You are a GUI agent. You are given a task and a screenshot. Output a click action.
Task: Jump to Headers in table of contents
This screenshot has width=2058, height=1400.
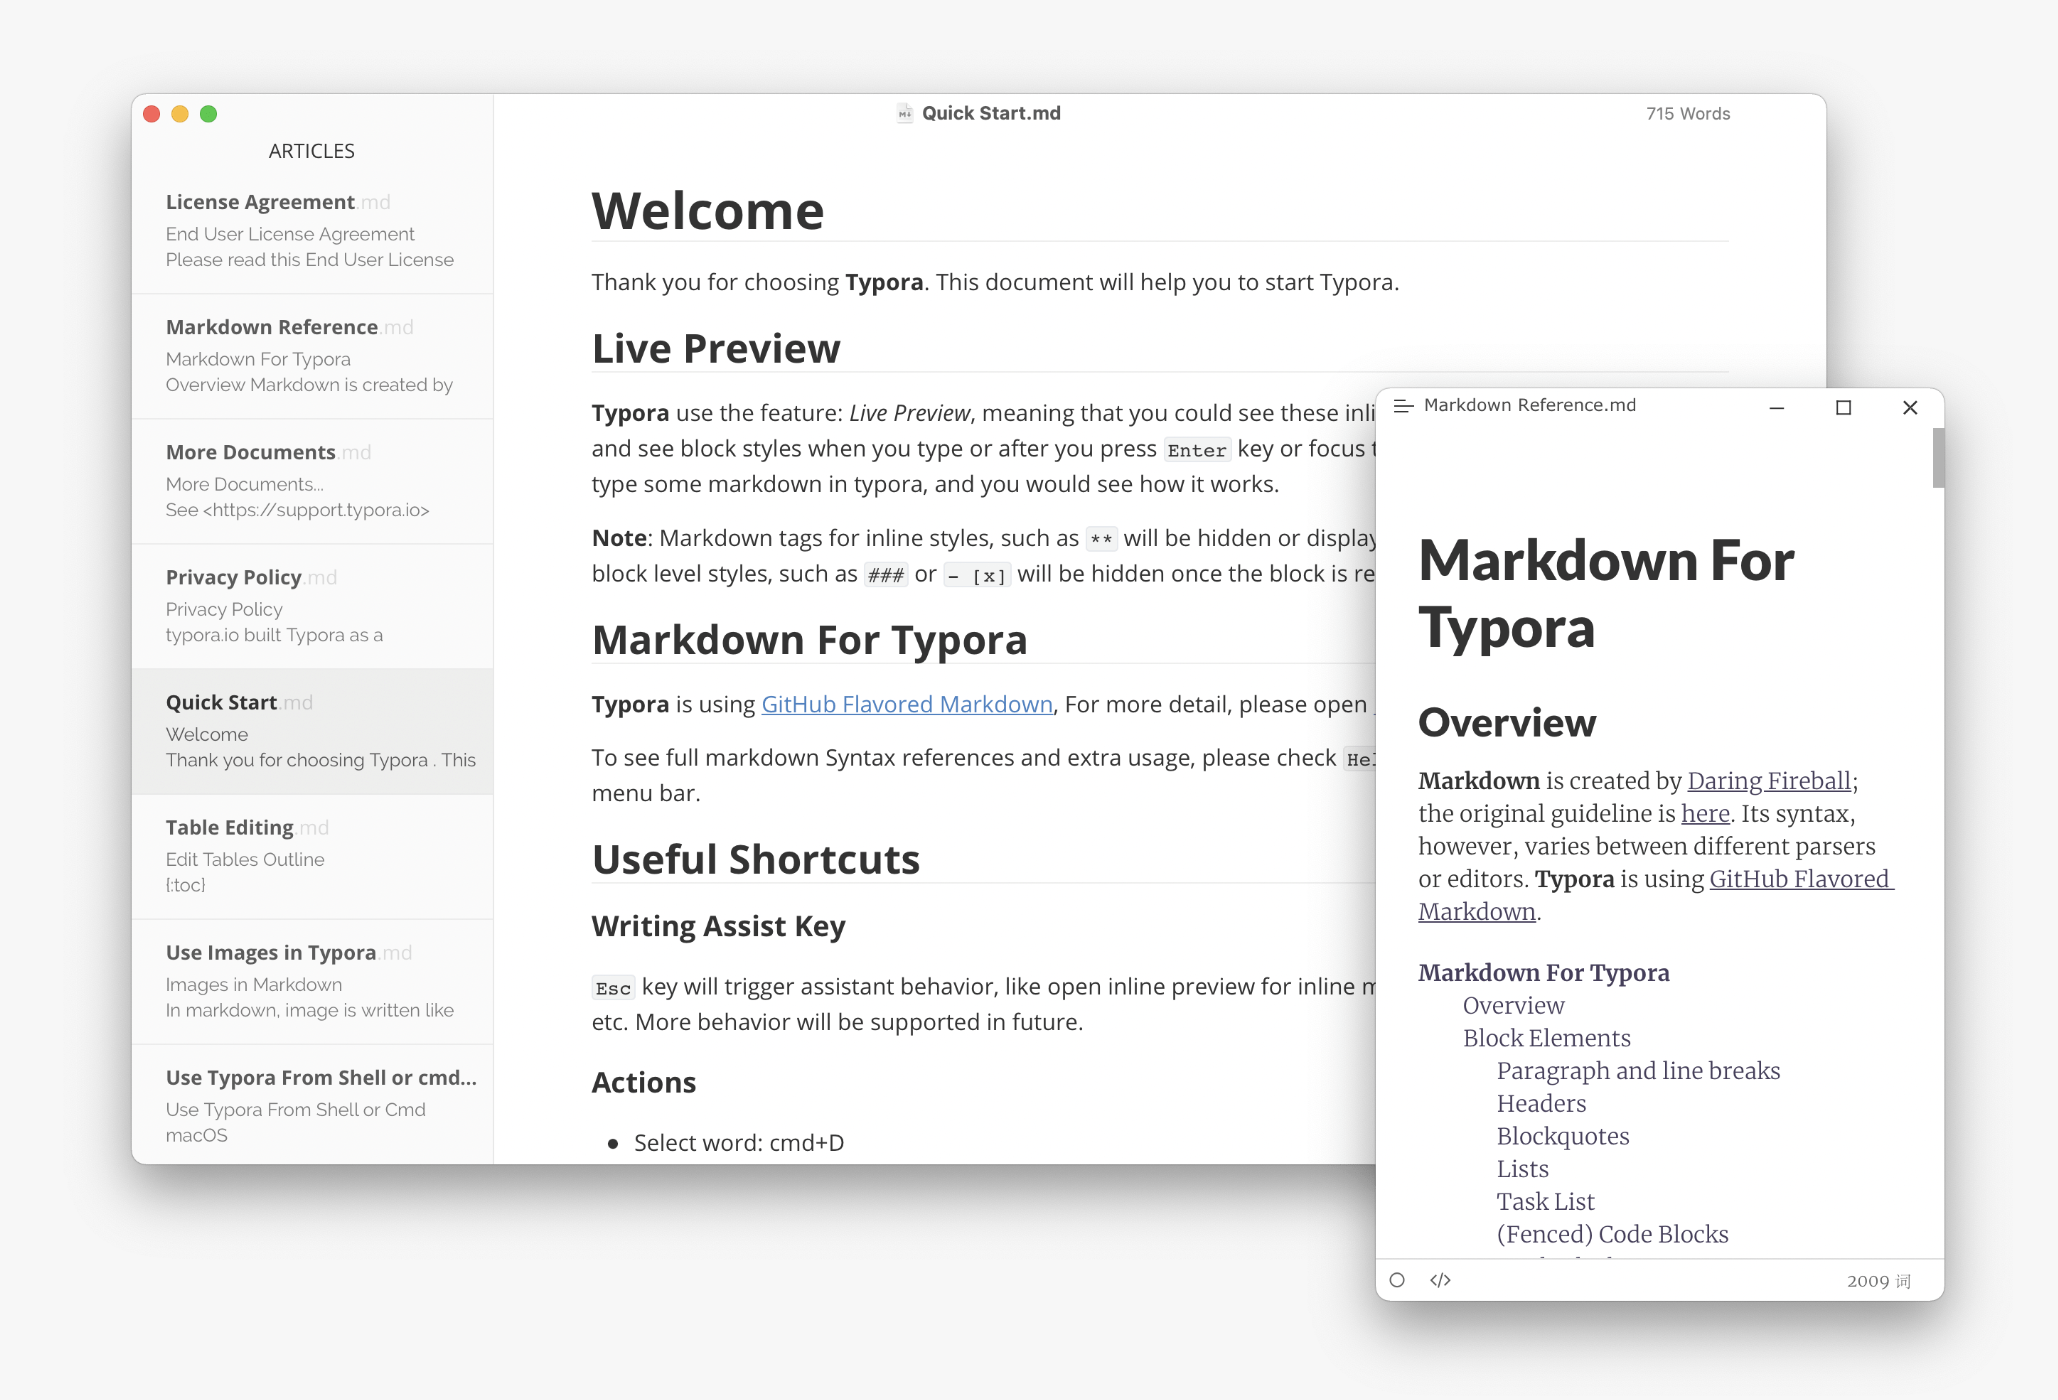tap(1541, 1104)
